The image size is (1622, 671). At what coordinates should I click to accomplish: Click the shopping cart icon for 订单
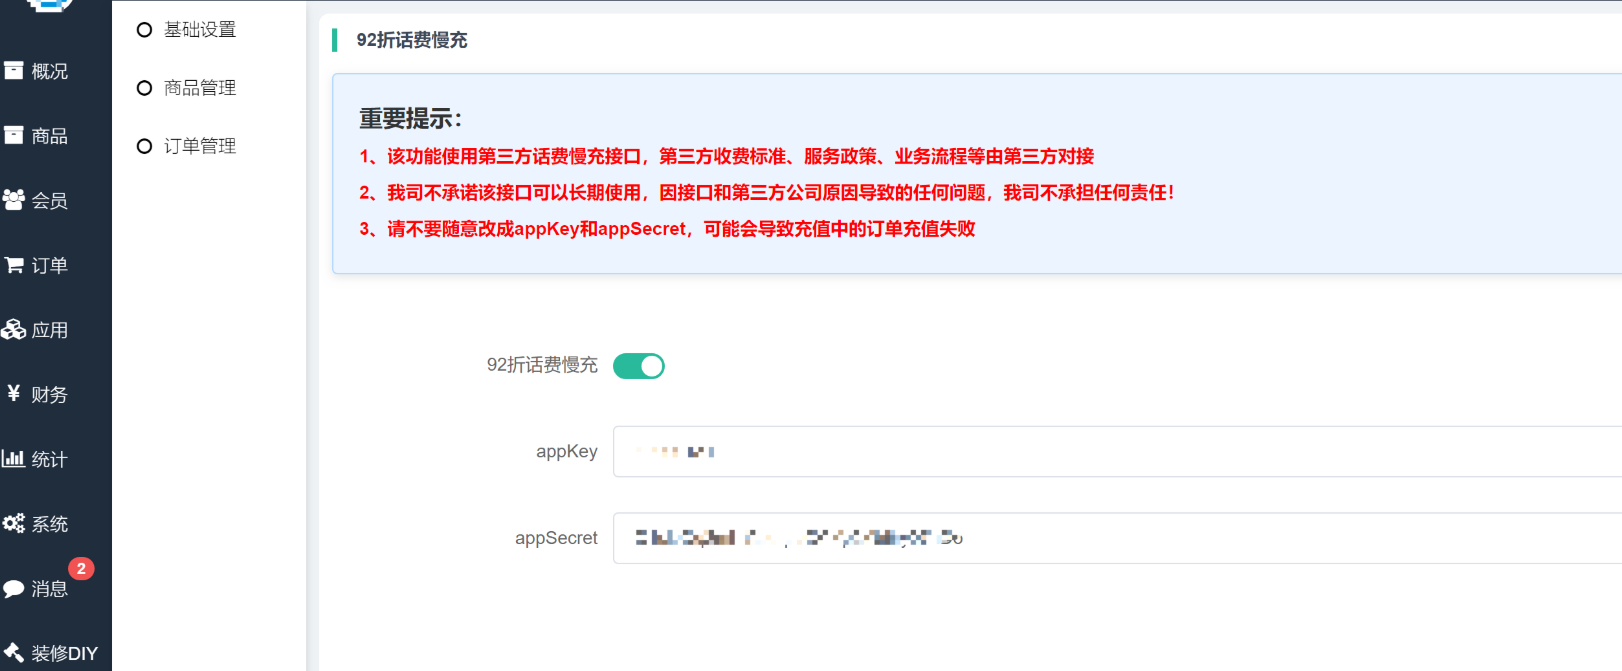pos(14,265)
